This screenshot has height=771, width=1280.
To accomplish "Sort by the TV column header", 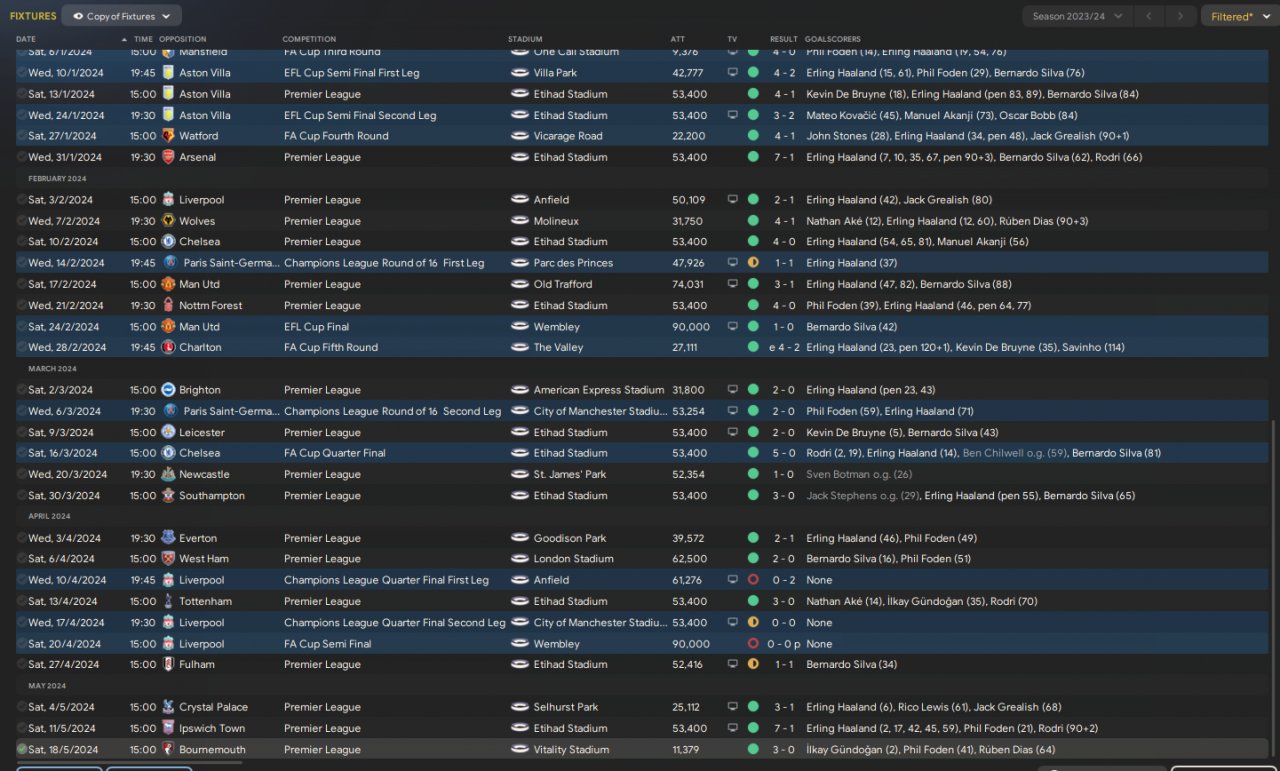I will click(732, 39).
